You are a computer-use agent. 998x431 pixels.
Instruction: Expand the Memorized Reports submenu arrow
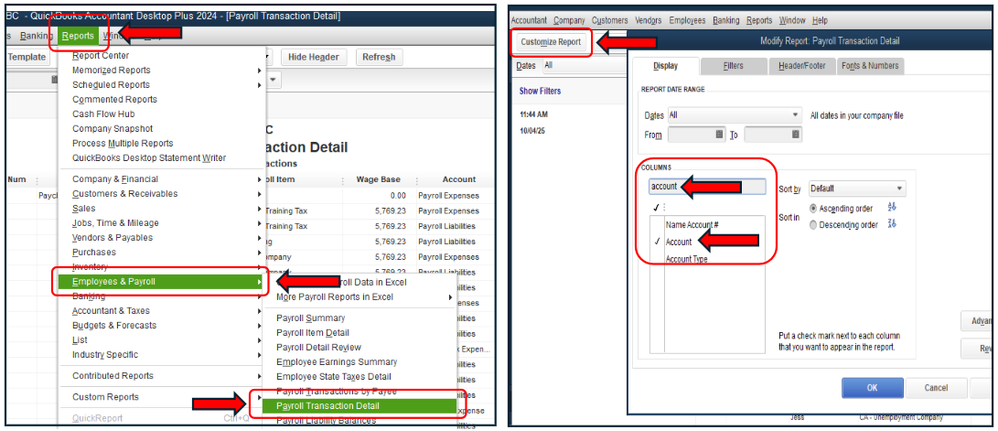(x=259, y=70)
